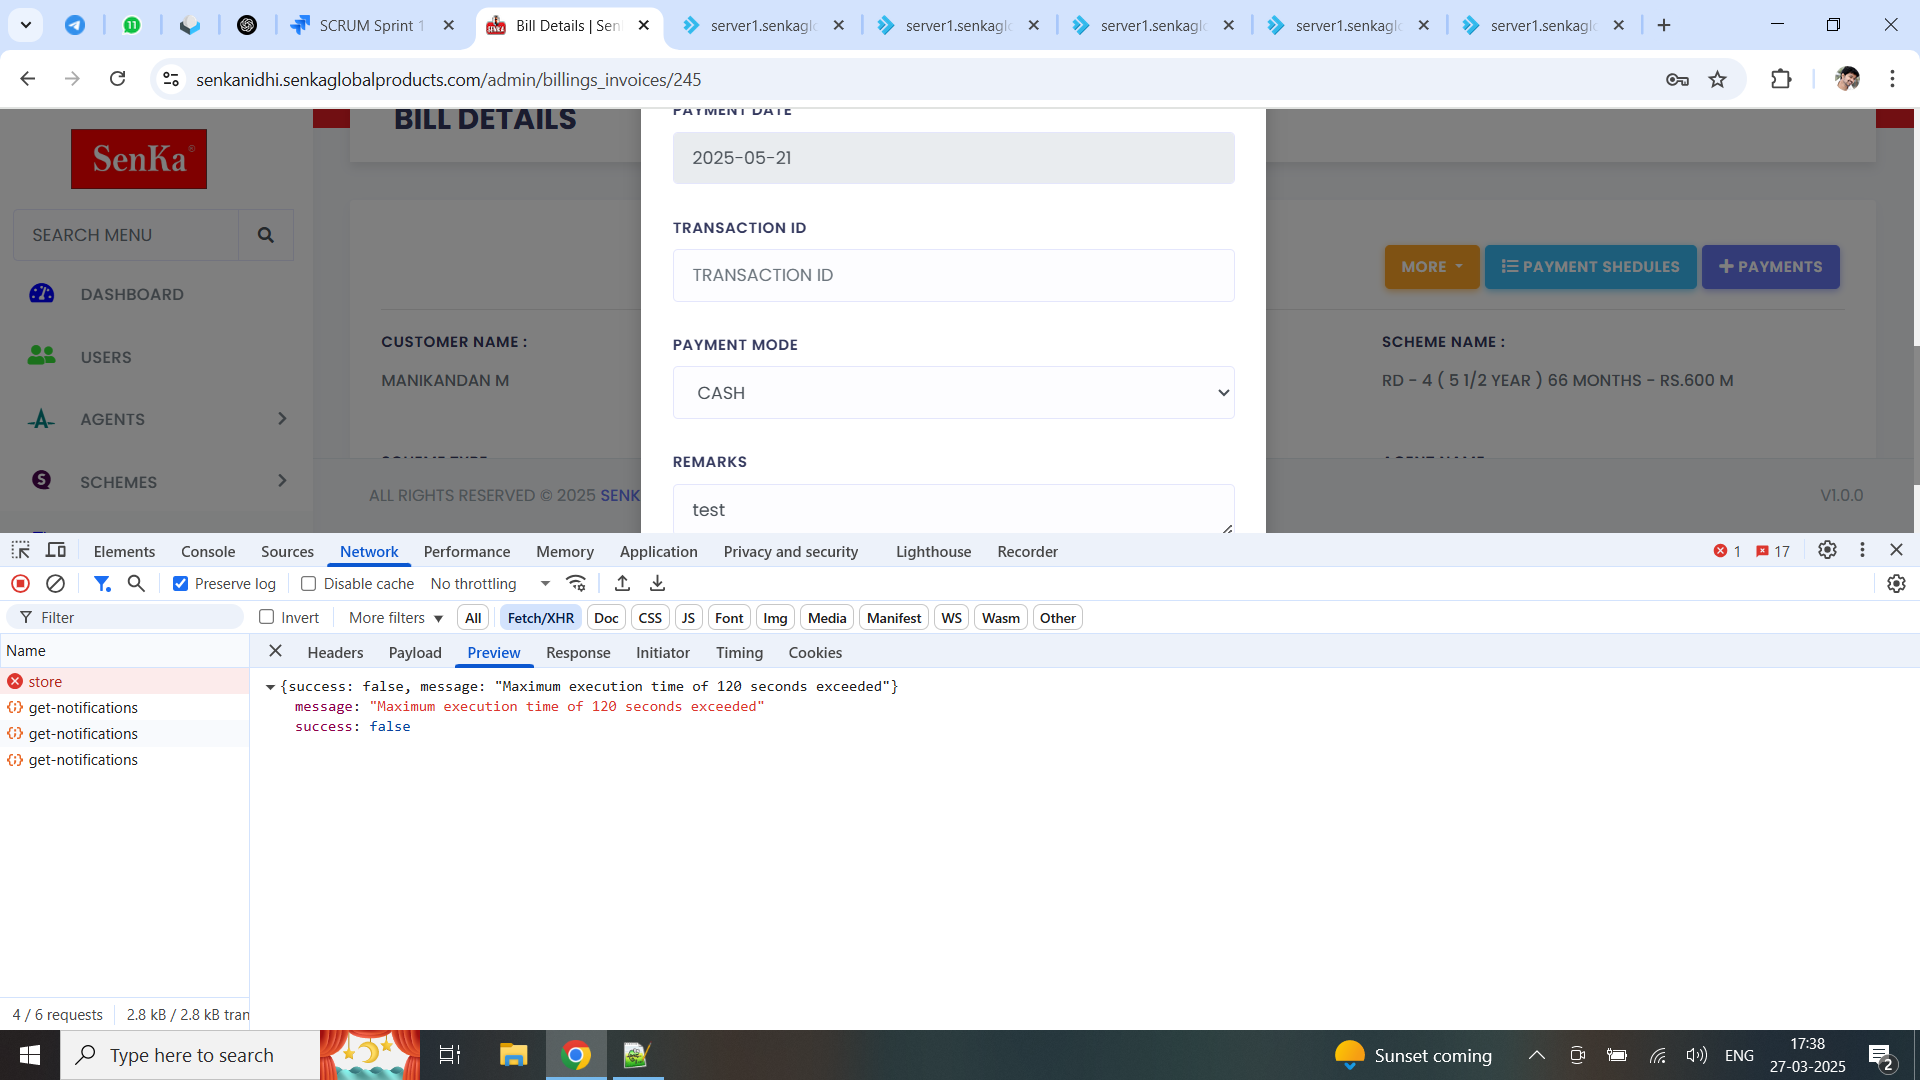Enable the Disable cache checkbox
Viewport: 1920px width, 1080px height.
pyautogui.click(x=309, y=584)
